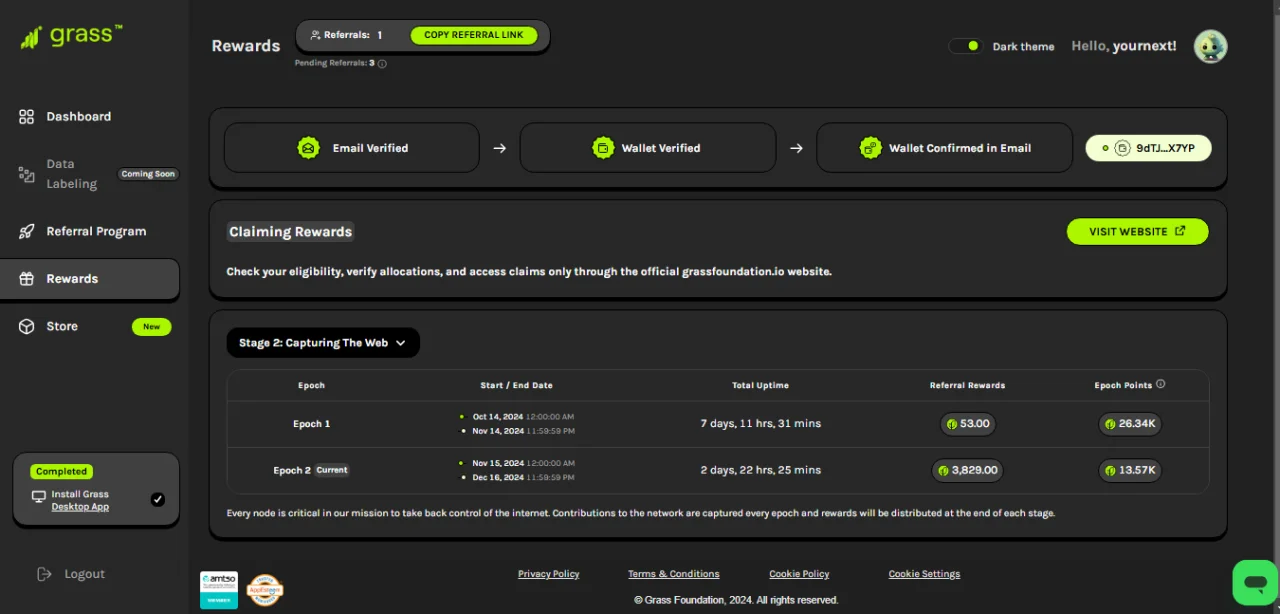
Task: Select the Rewards menu item
Action: [x=90, y=279]
